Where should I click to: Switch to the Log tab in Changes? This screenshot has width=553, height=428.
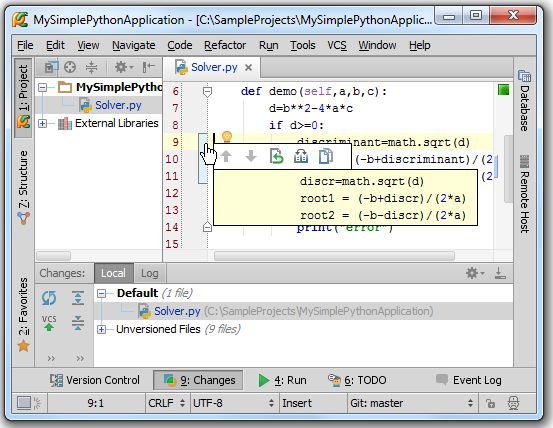(x=150, y=273)
